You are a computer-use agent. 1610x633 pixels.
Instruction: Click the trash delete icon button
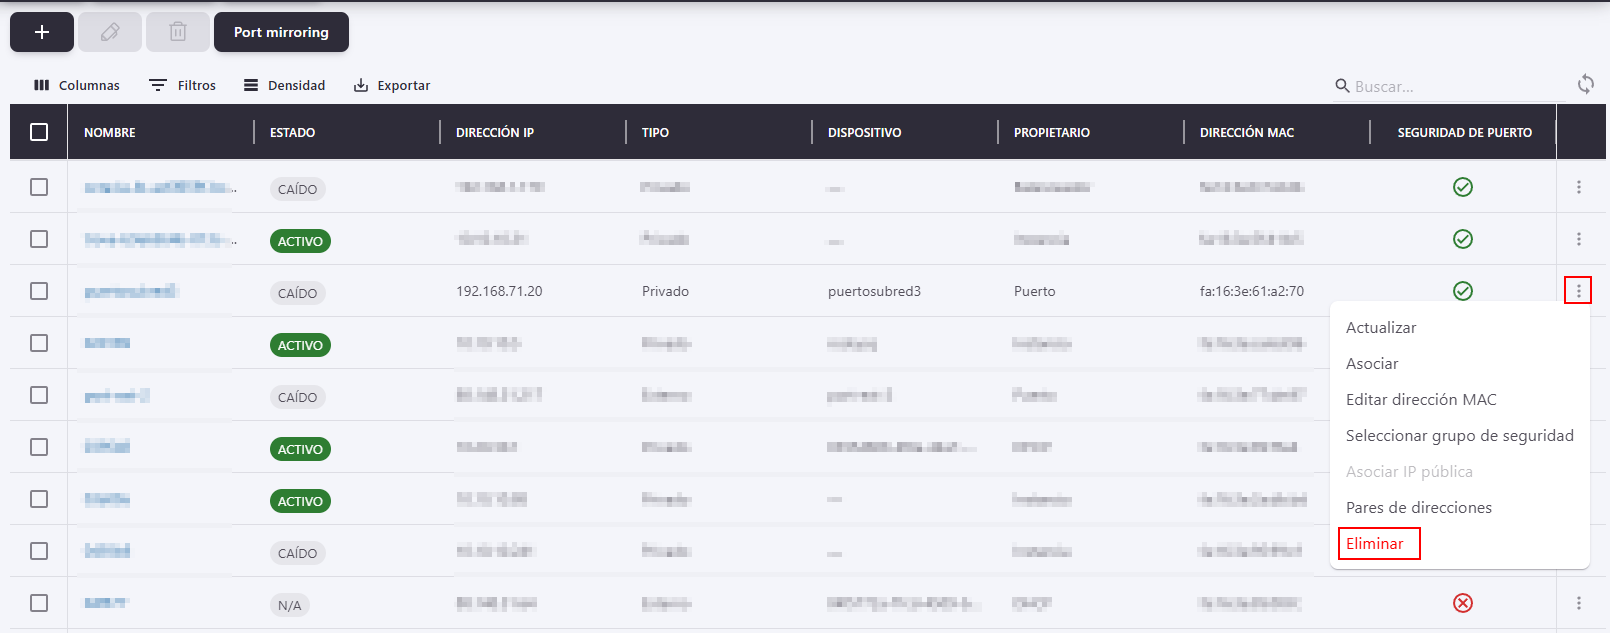click(178, 32)
